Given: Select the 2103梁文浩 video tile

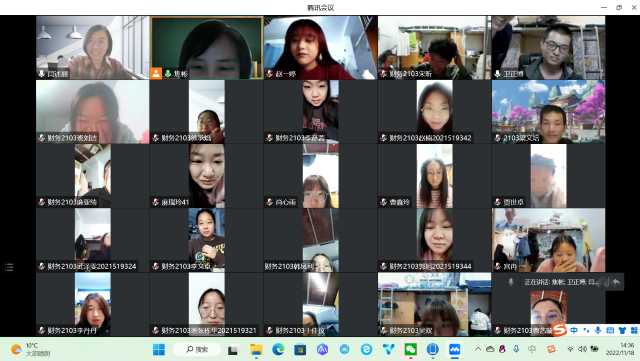Looking at the screenshot, I should (x=548, y=111).
